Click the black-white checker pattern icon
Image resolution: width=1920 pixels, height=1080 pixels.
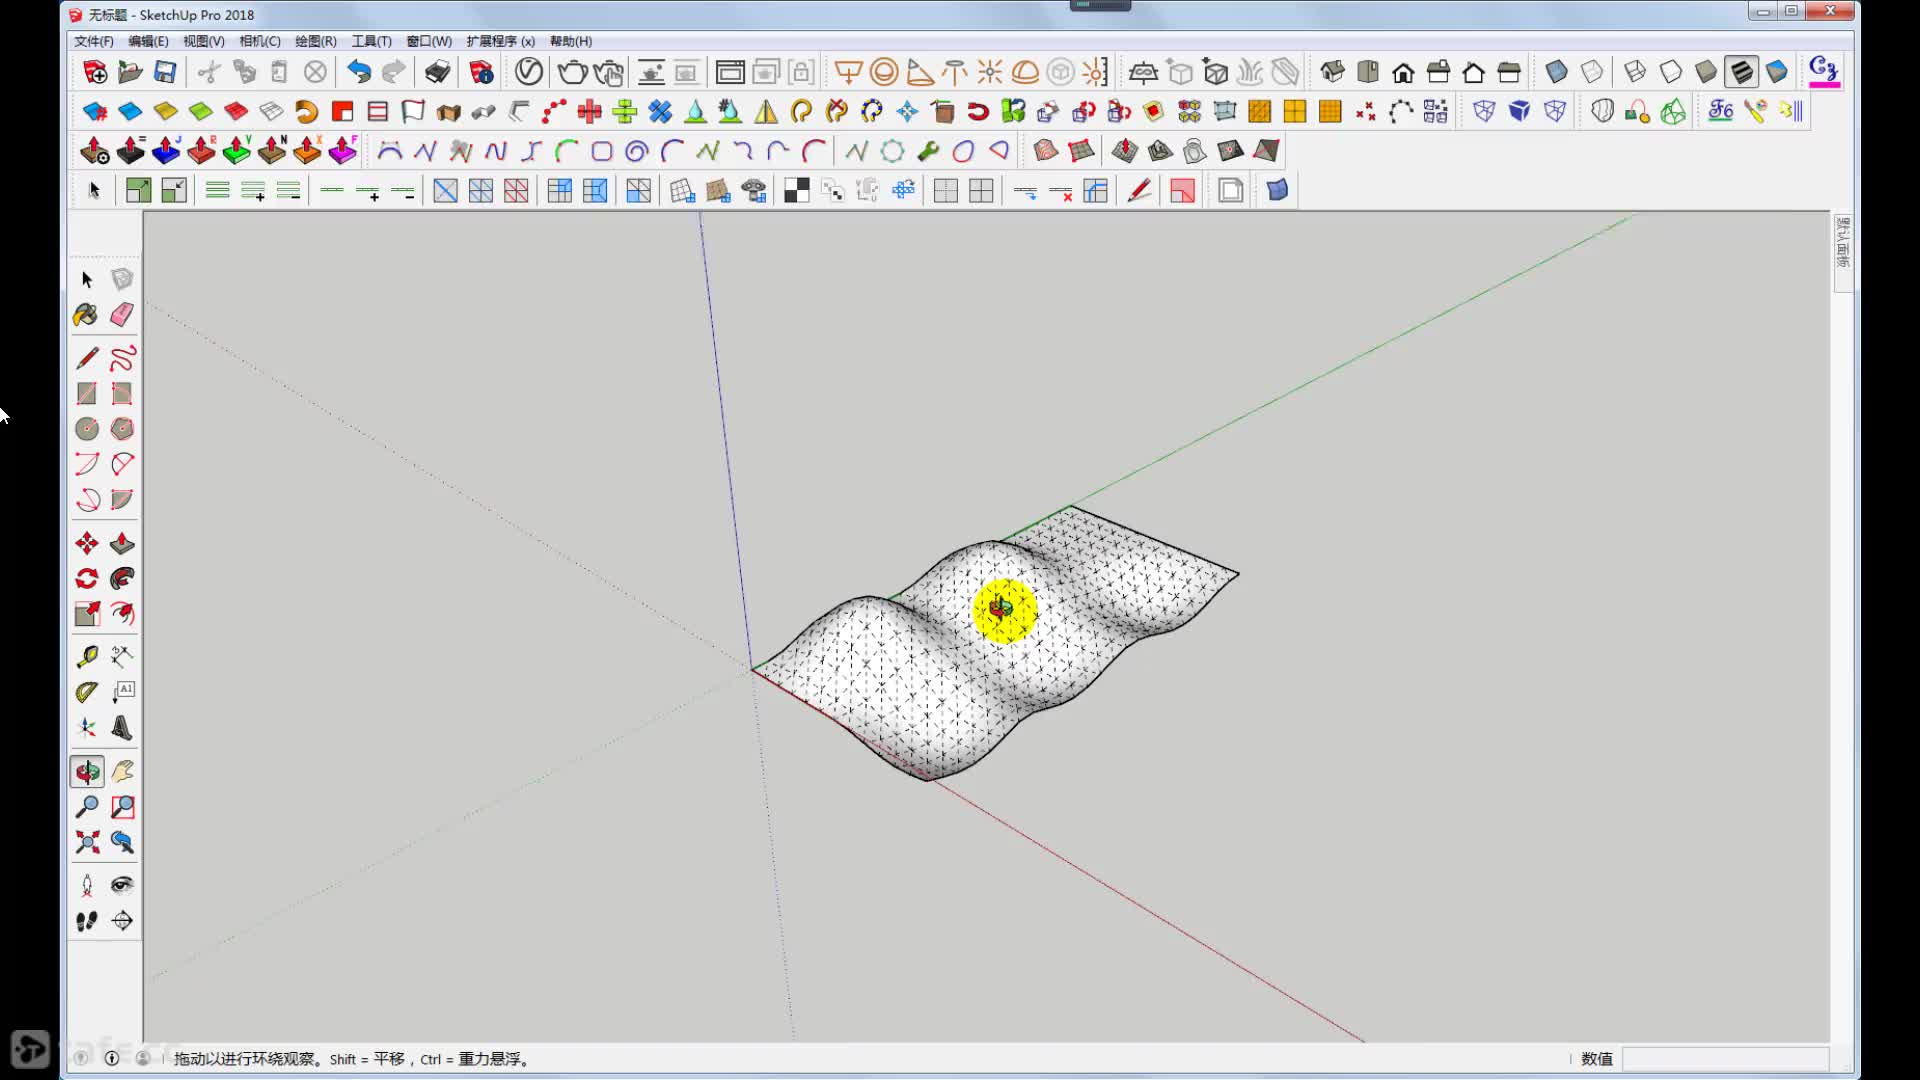coord(797,191)
